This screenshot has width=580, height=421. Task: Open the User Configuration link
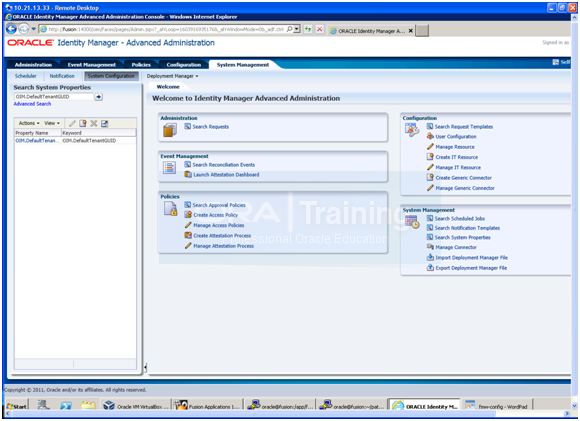coord(456,137)
